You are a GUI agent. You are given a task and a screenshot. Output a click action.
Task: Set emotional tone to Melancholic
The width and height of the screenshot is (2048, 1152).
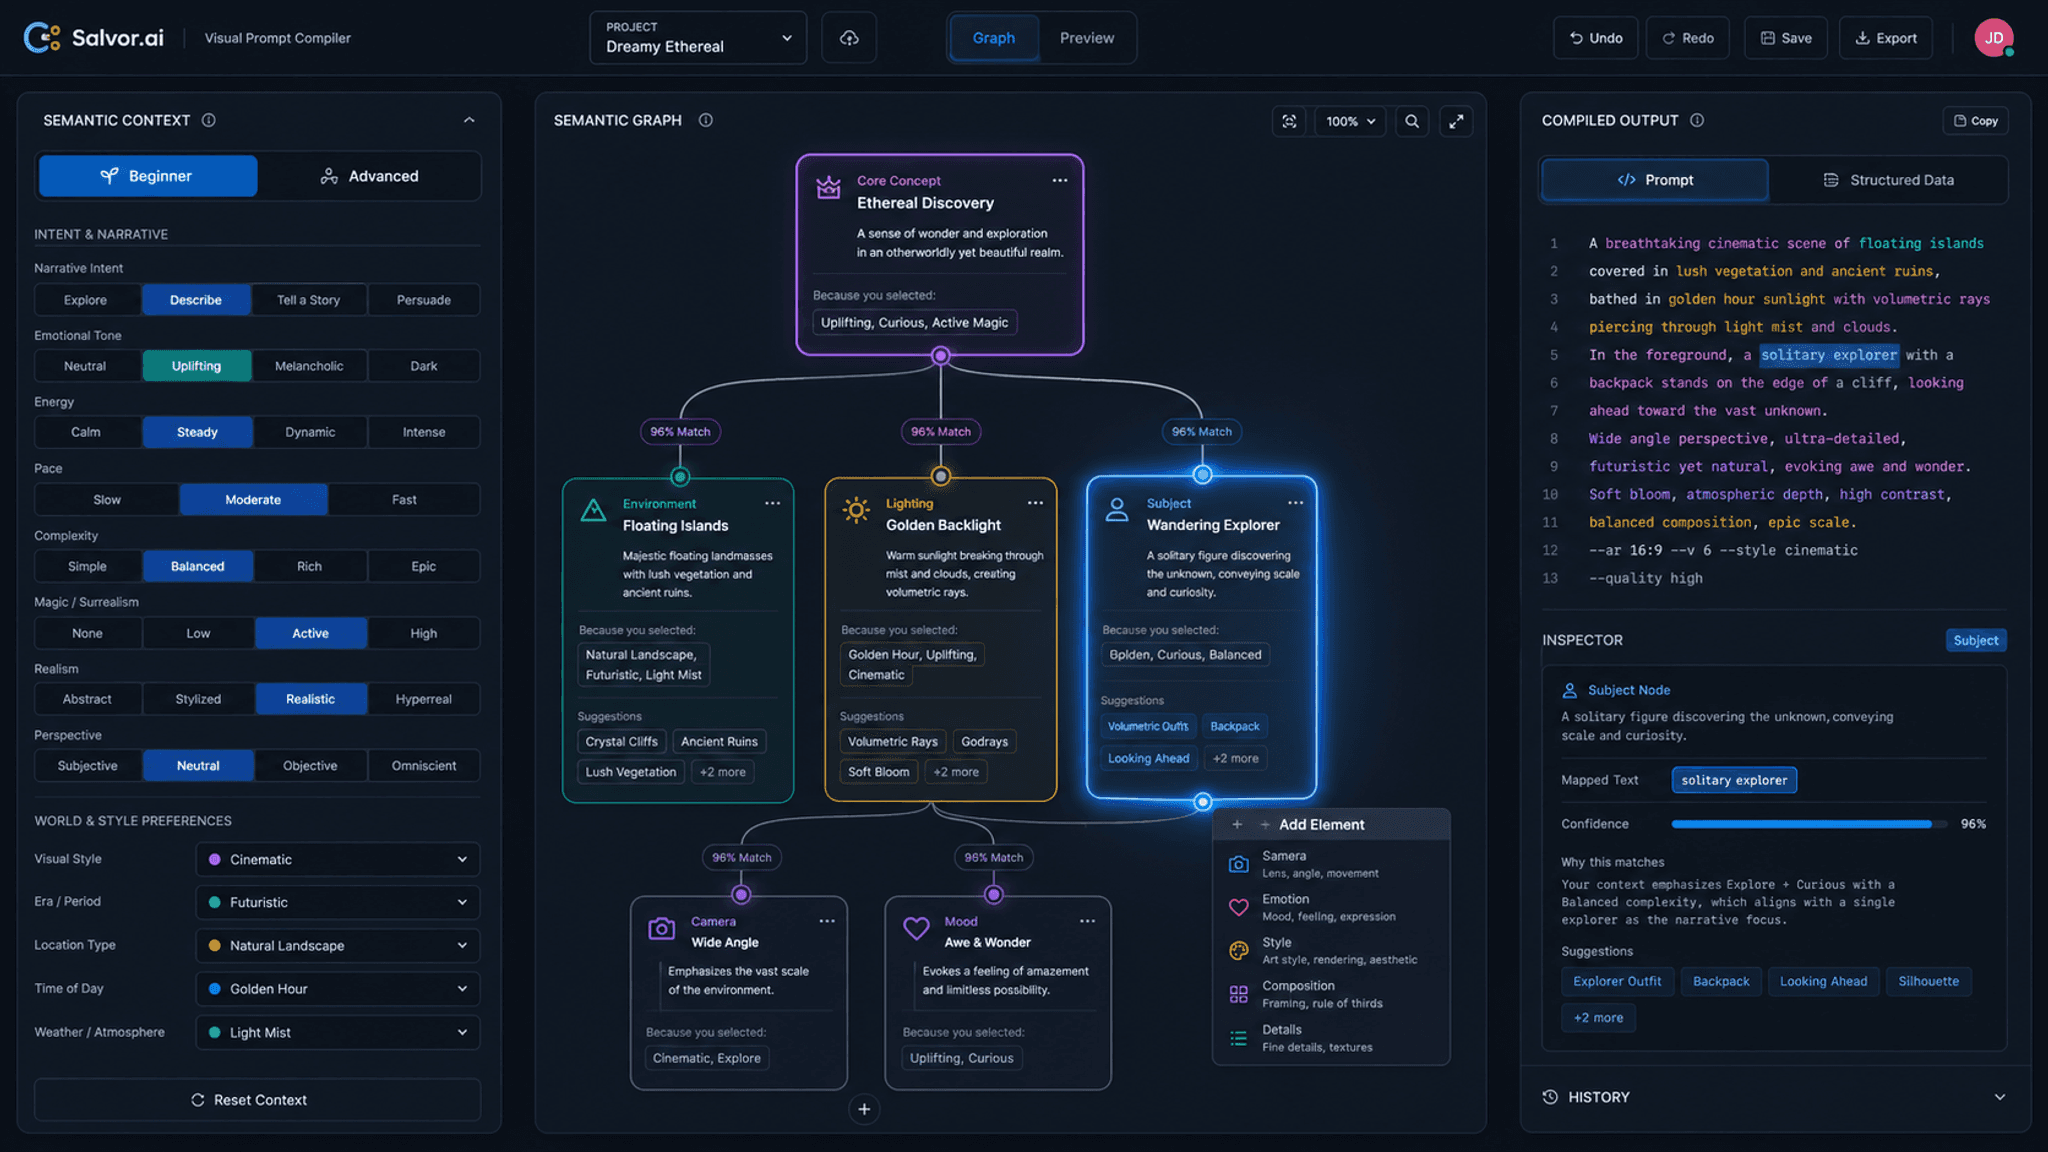pos(309,366)
